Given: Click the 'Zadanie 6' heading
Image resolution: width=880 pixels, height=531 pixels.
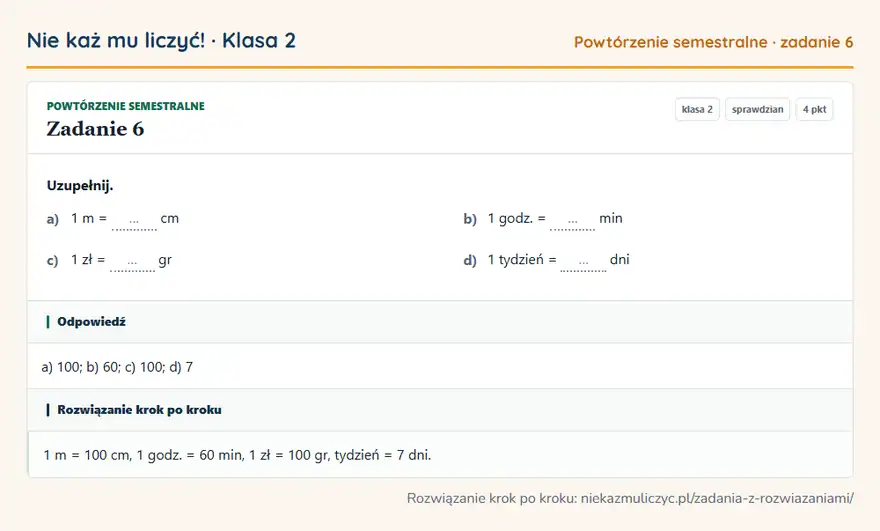Looking at the screenshot, I should [x=95, y=129].
